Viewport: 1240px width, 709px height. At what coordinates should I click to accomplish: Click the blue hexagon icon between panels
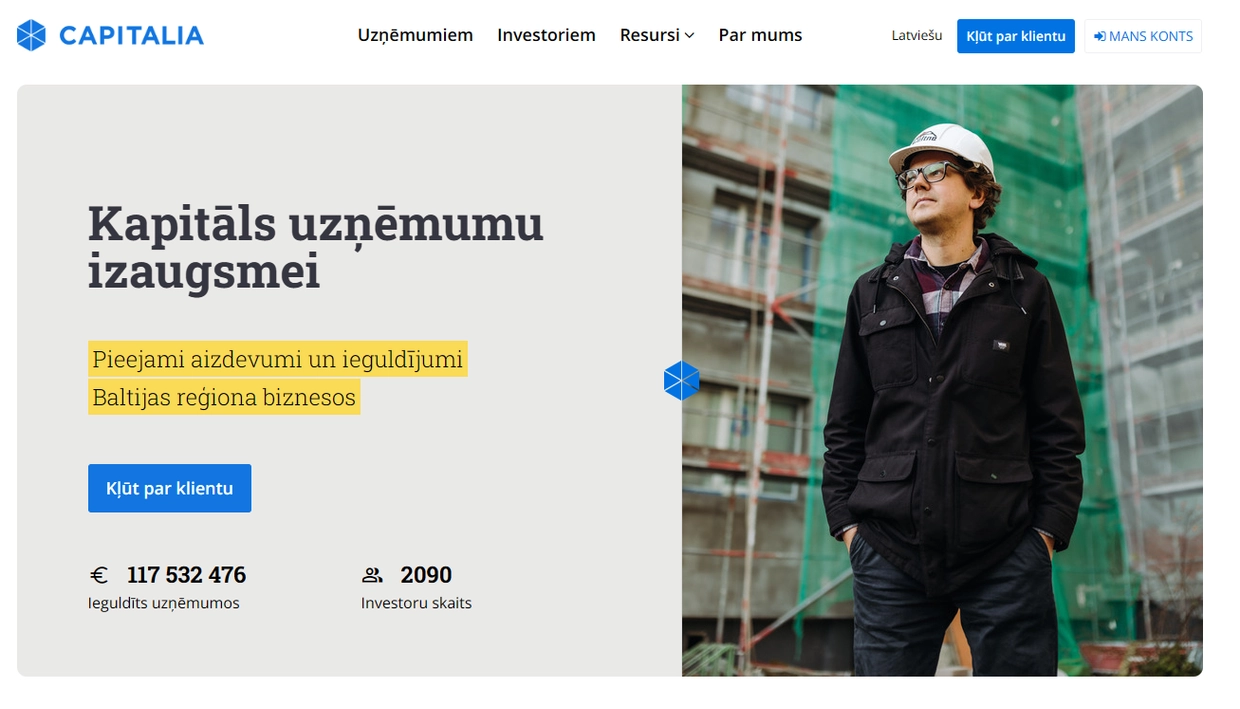click(682, 381)
